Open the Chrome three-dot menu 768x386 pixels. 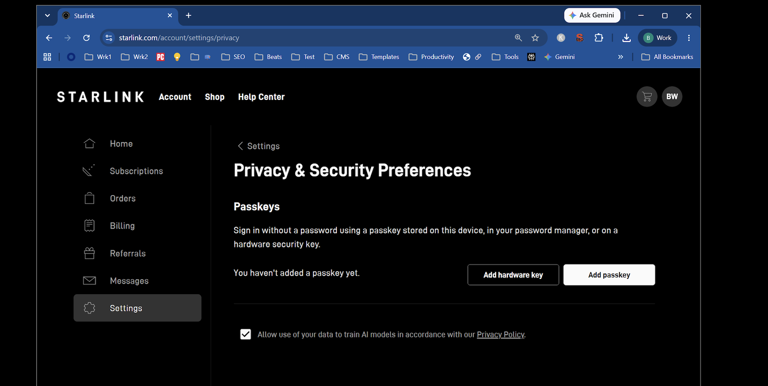(689, 38)
